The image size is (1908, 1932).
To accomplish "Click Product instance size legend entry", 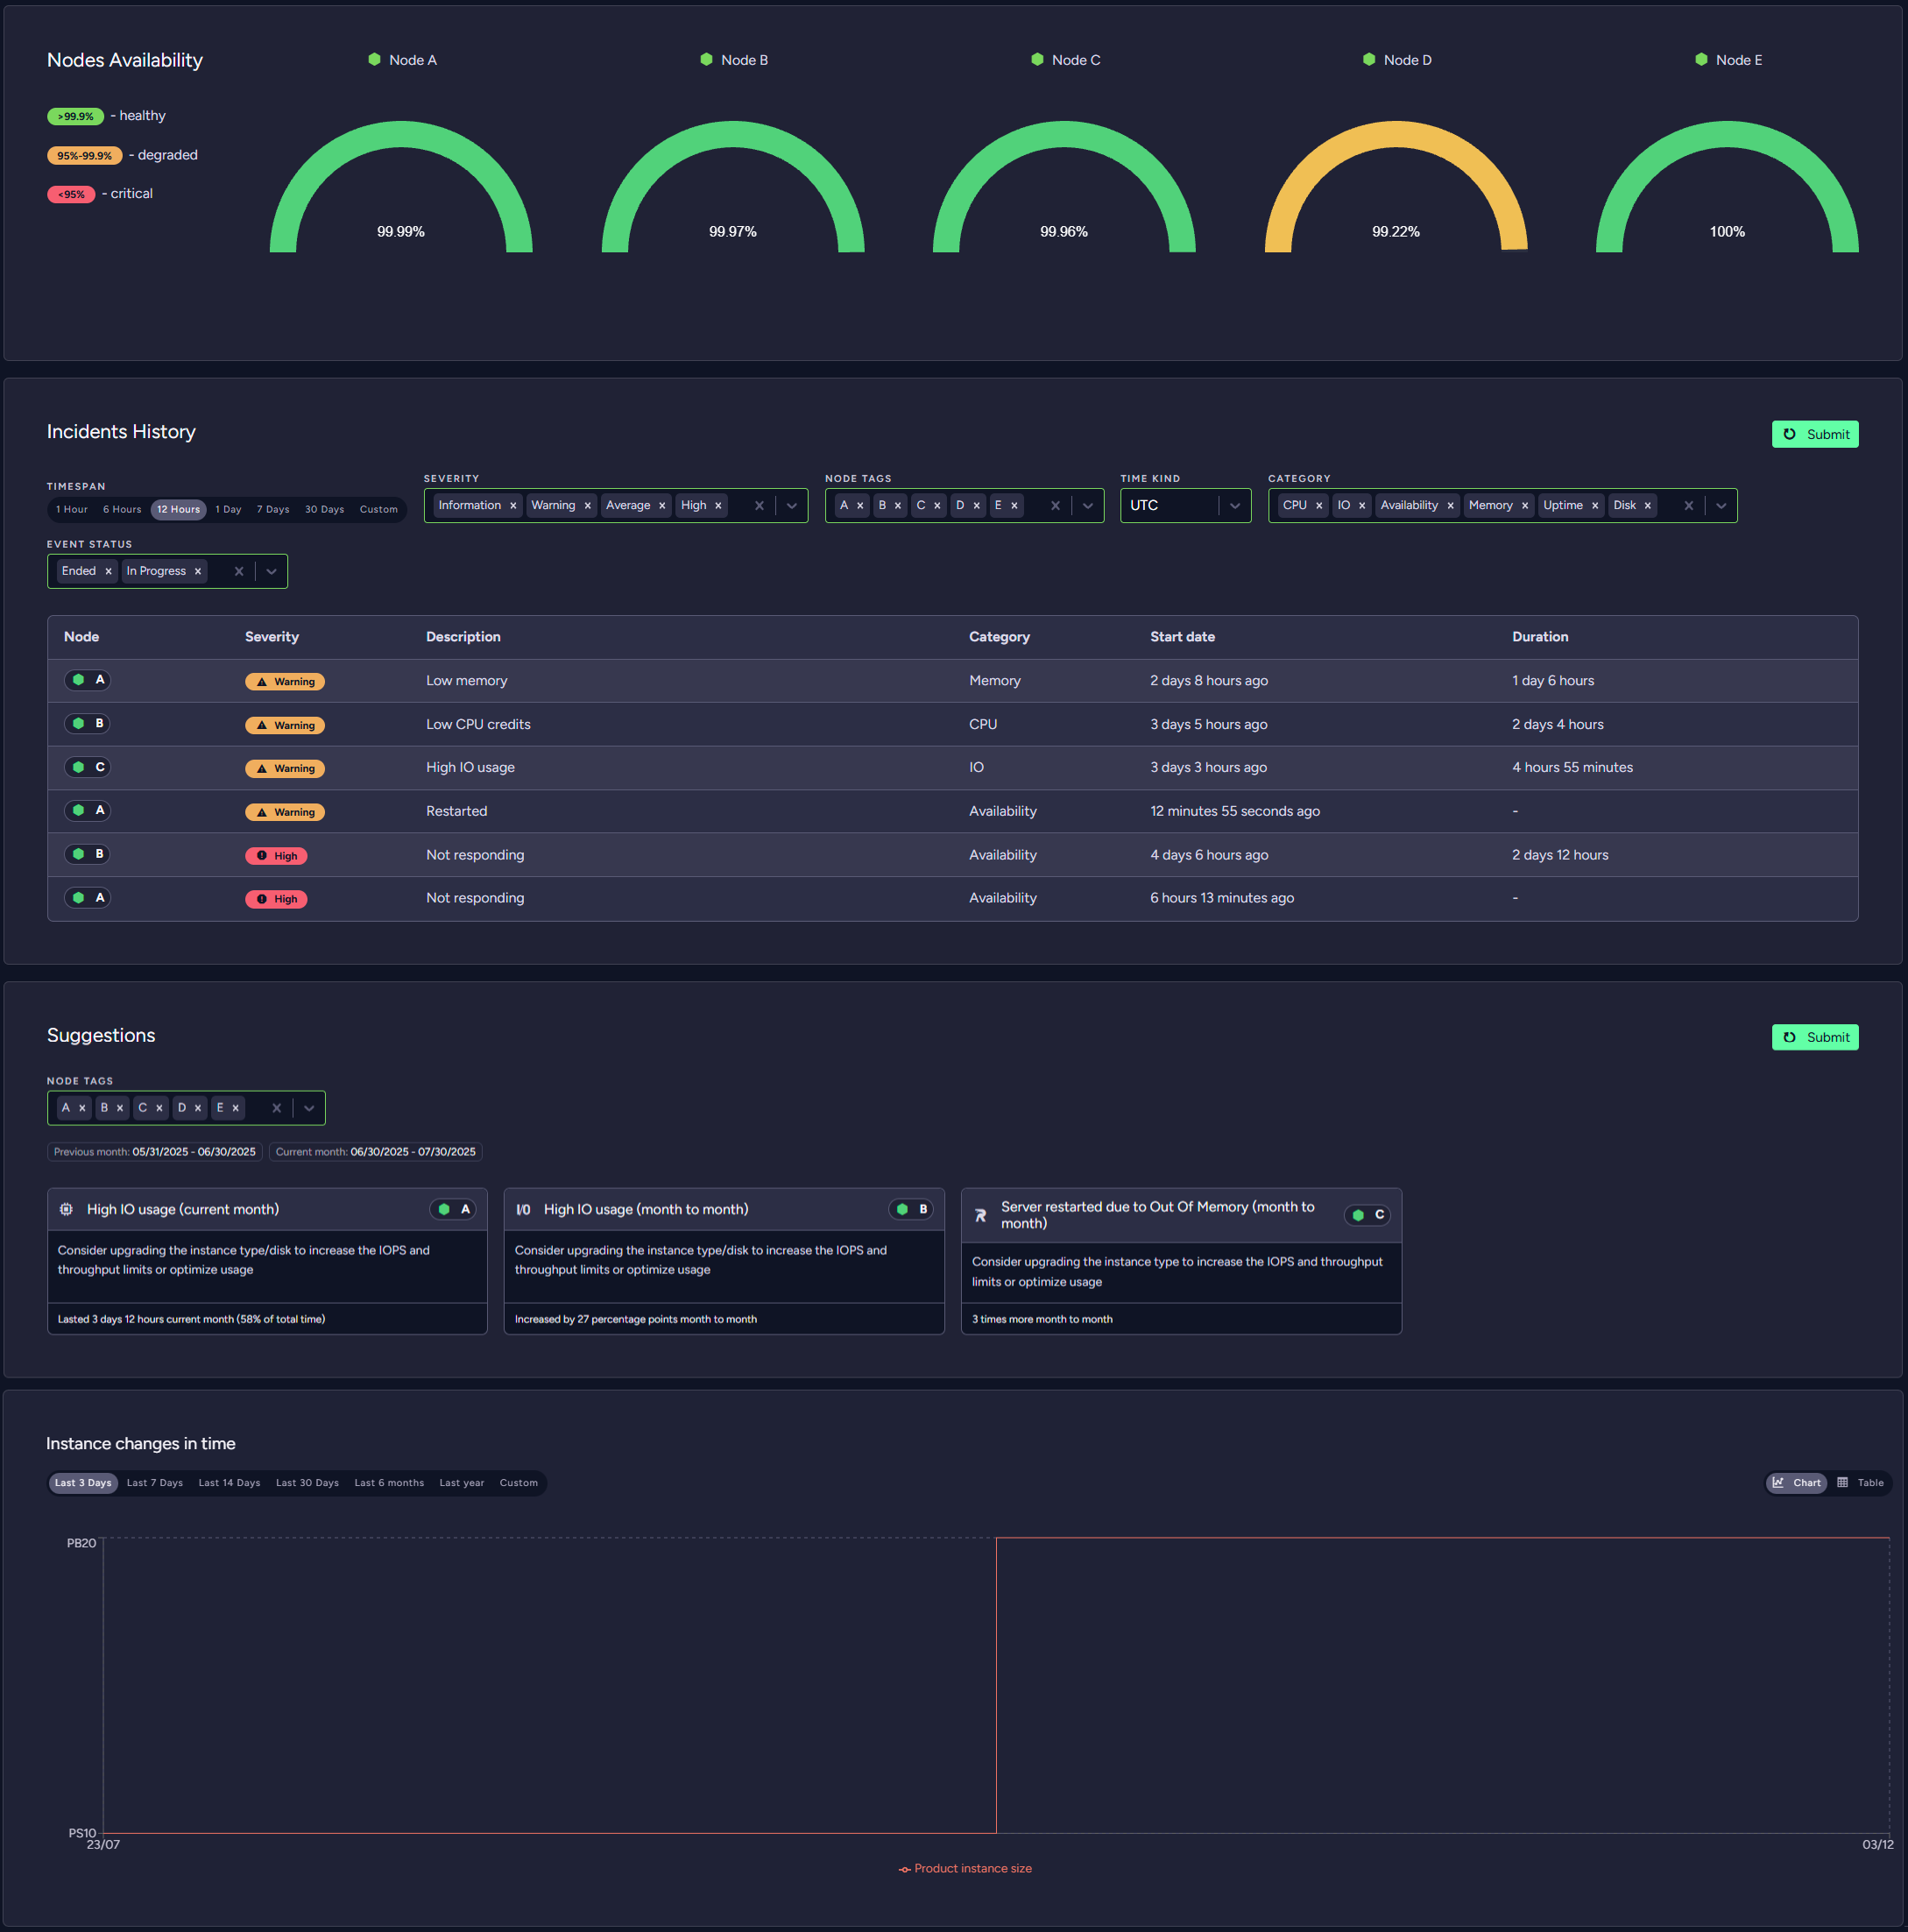I will point(965,1868).
